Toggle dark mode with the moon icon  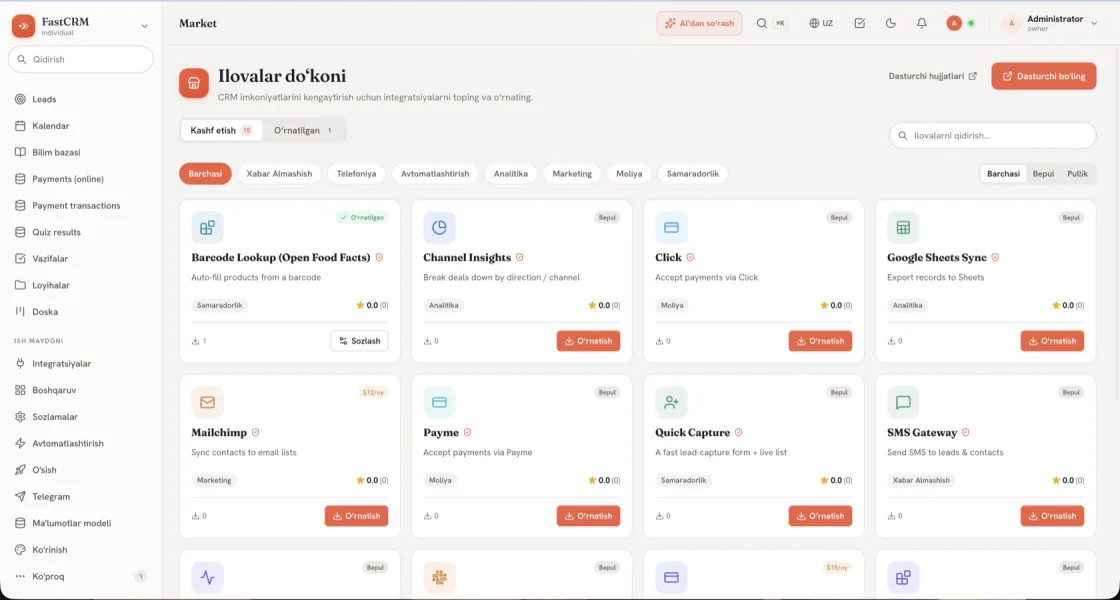click(891, 23)
